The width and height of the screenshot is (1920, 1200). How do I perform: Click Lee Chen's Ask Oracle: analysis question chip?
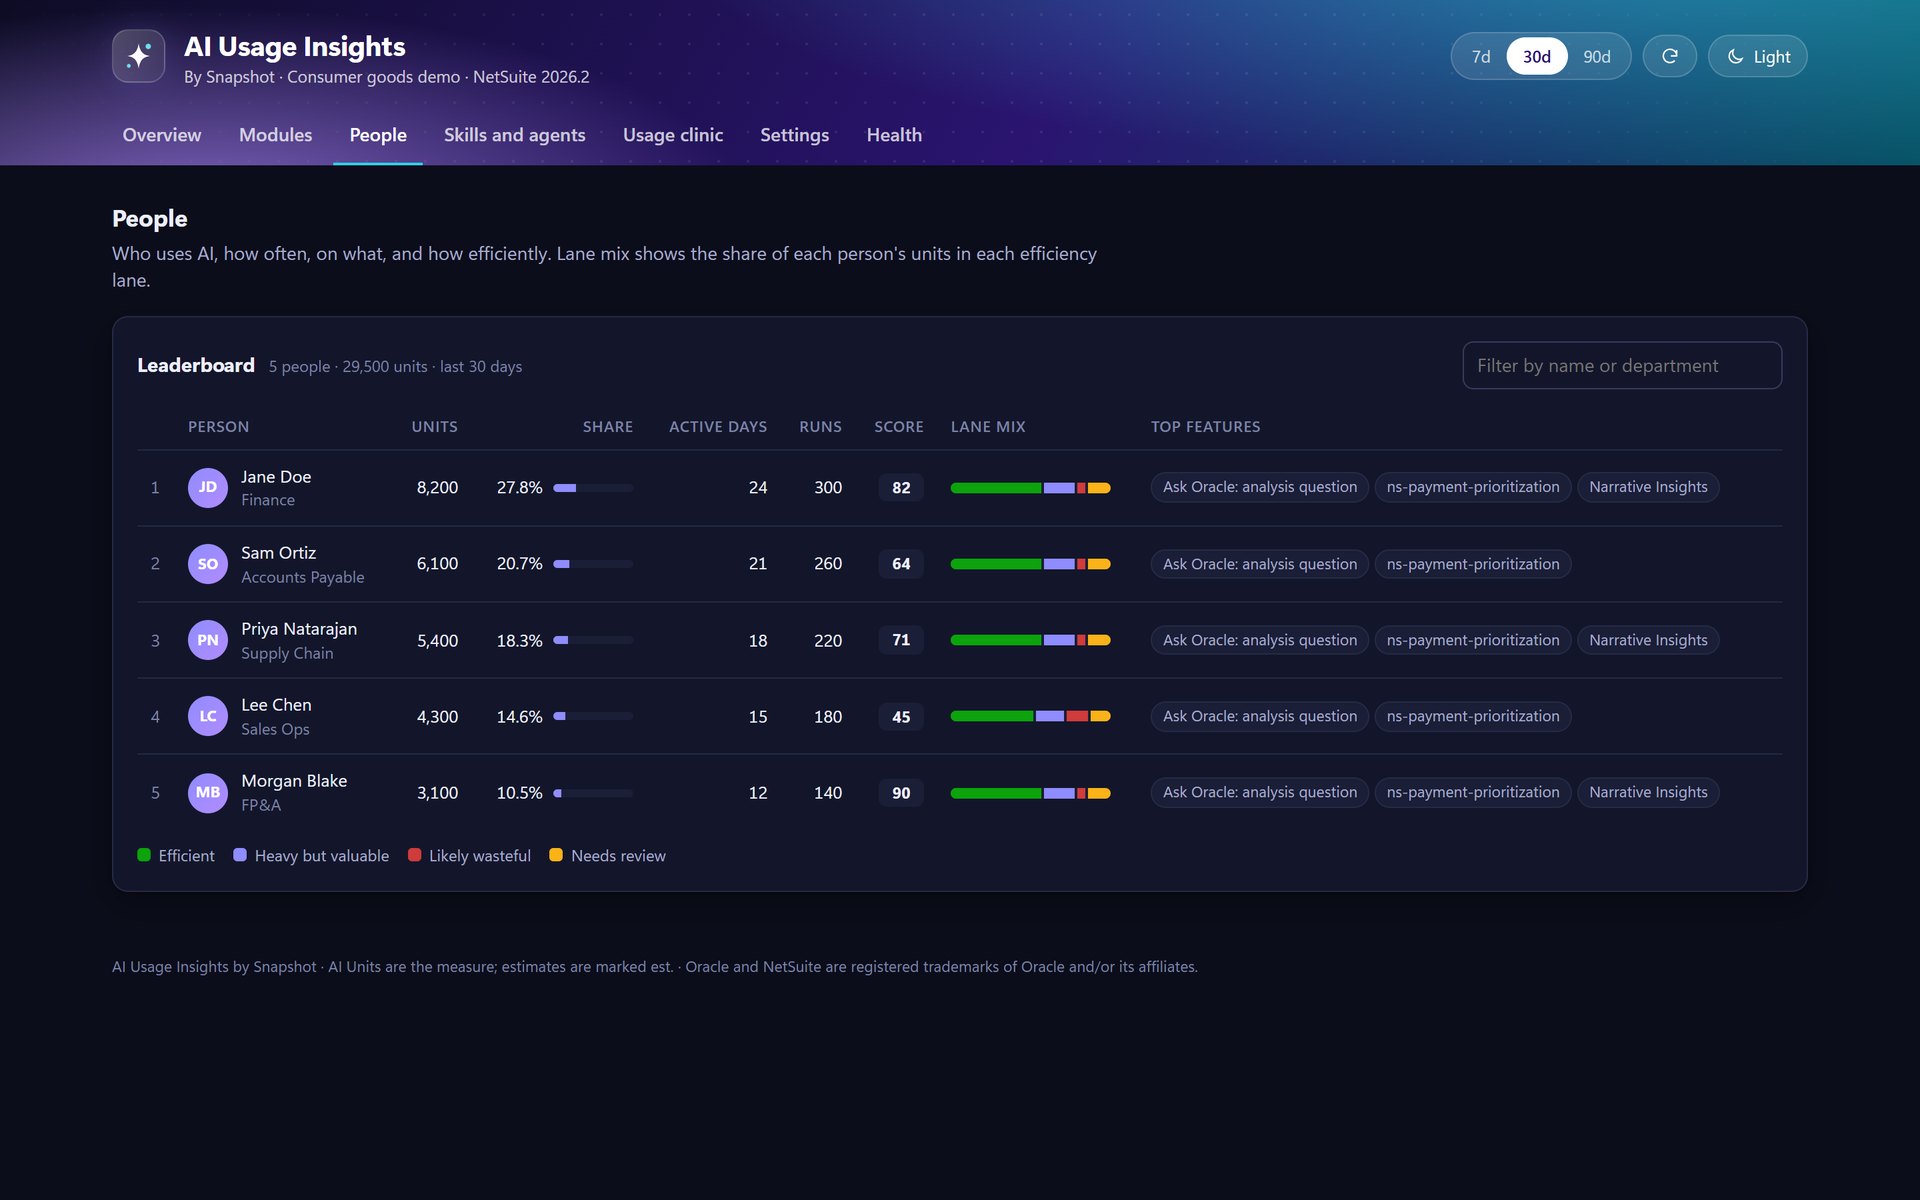pyautogui.click(x=1259, y=716)
